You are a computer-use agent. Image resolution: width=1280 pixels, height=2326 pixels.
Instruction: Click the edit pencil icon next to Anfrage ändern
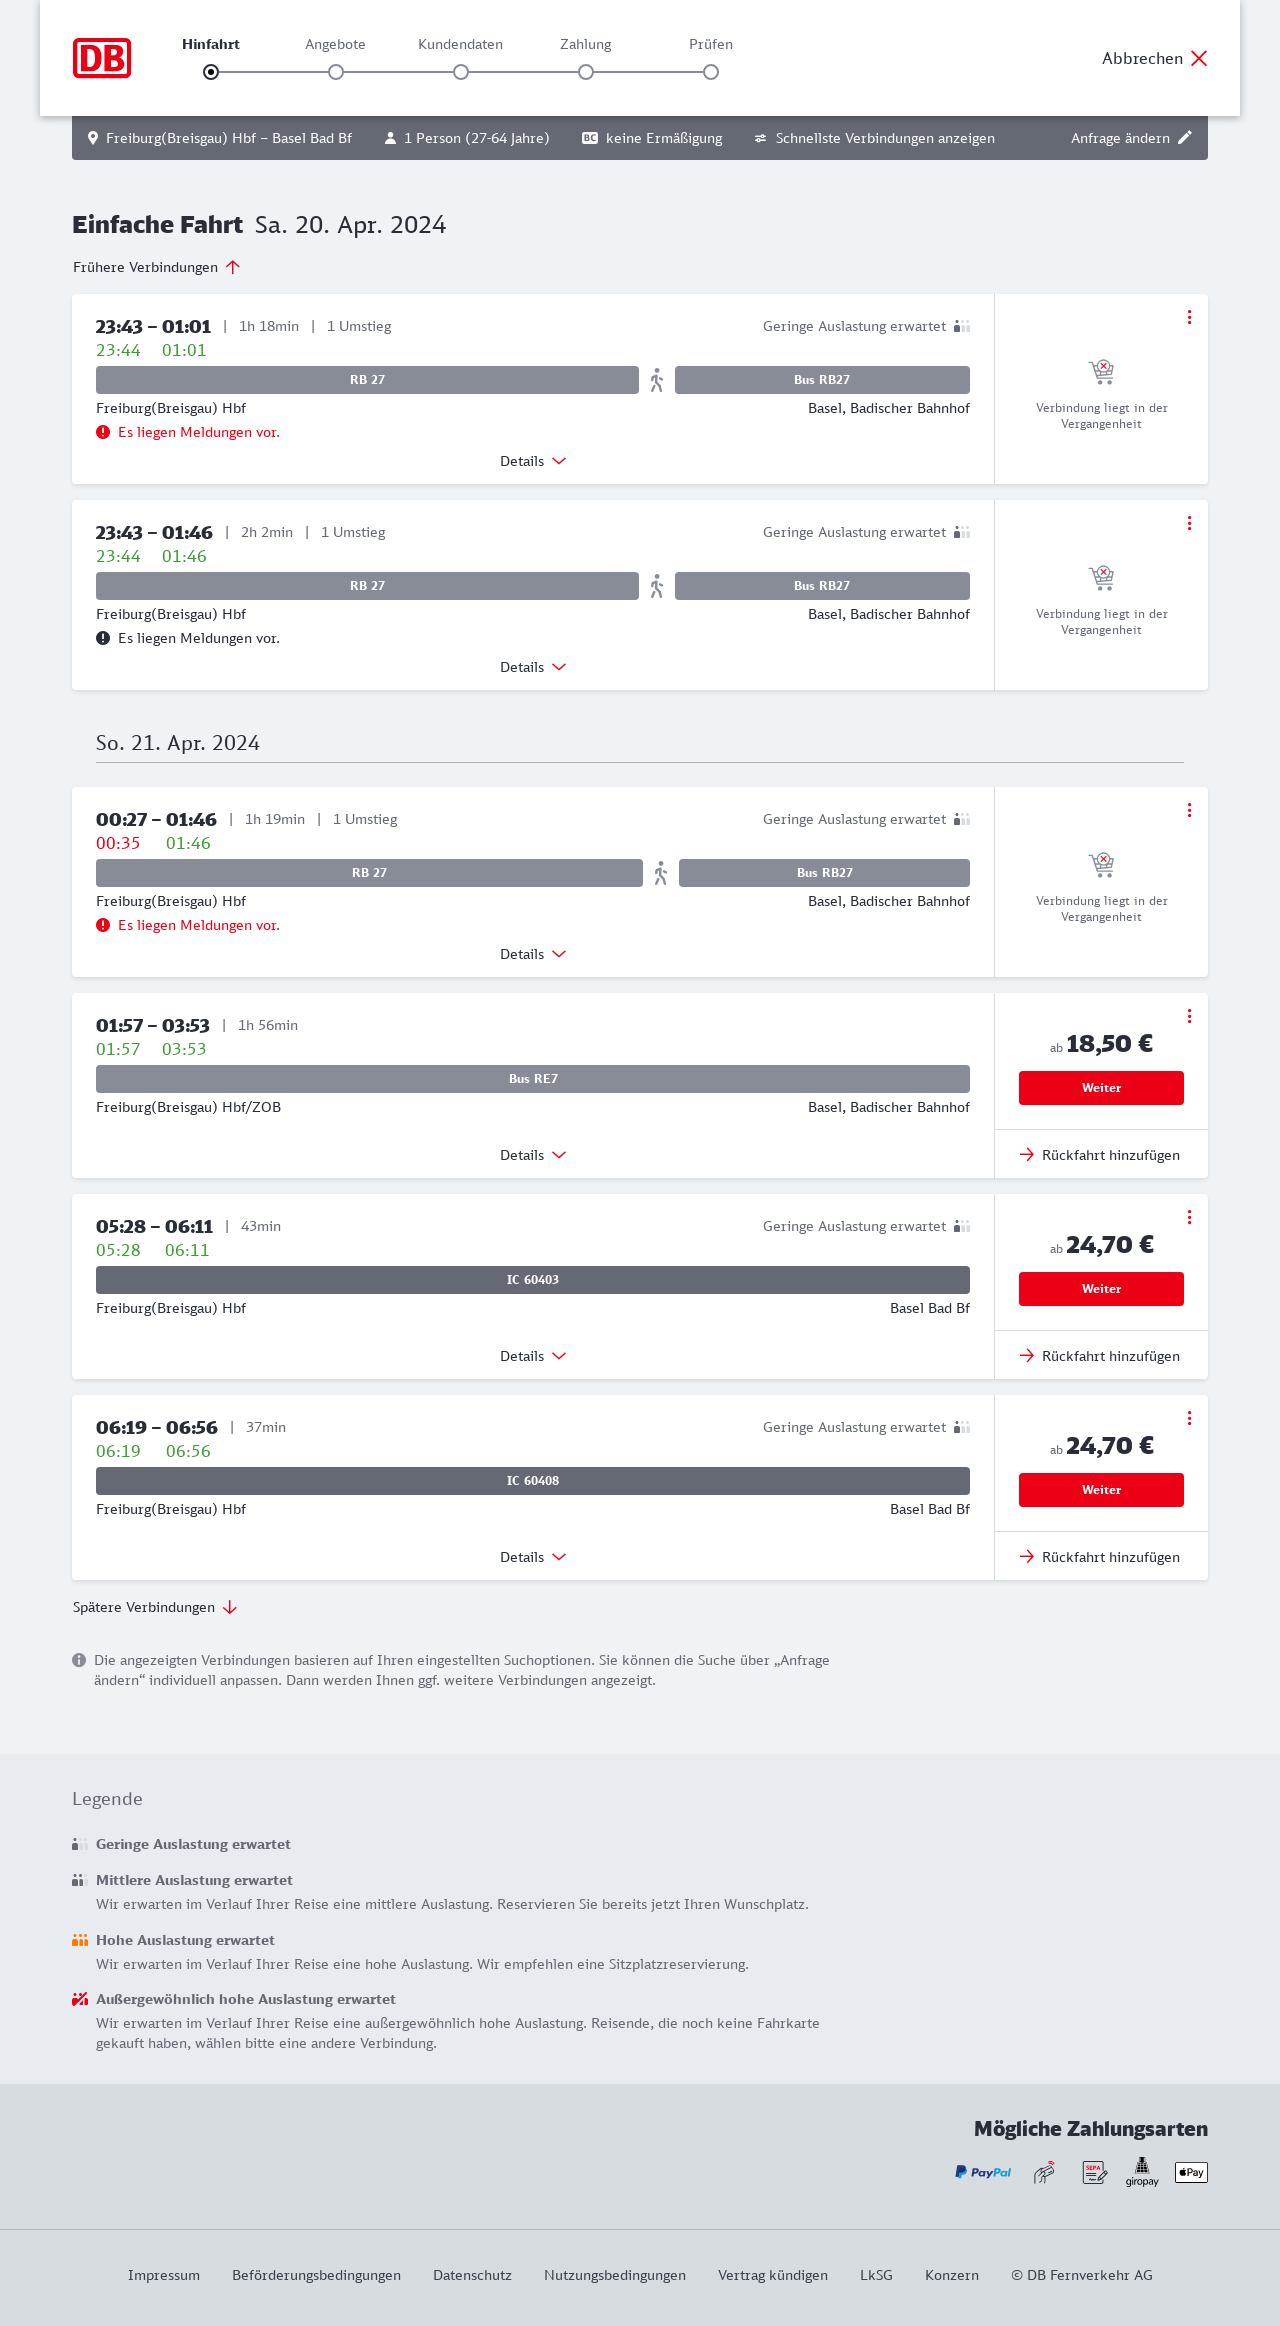(1185, 138)
